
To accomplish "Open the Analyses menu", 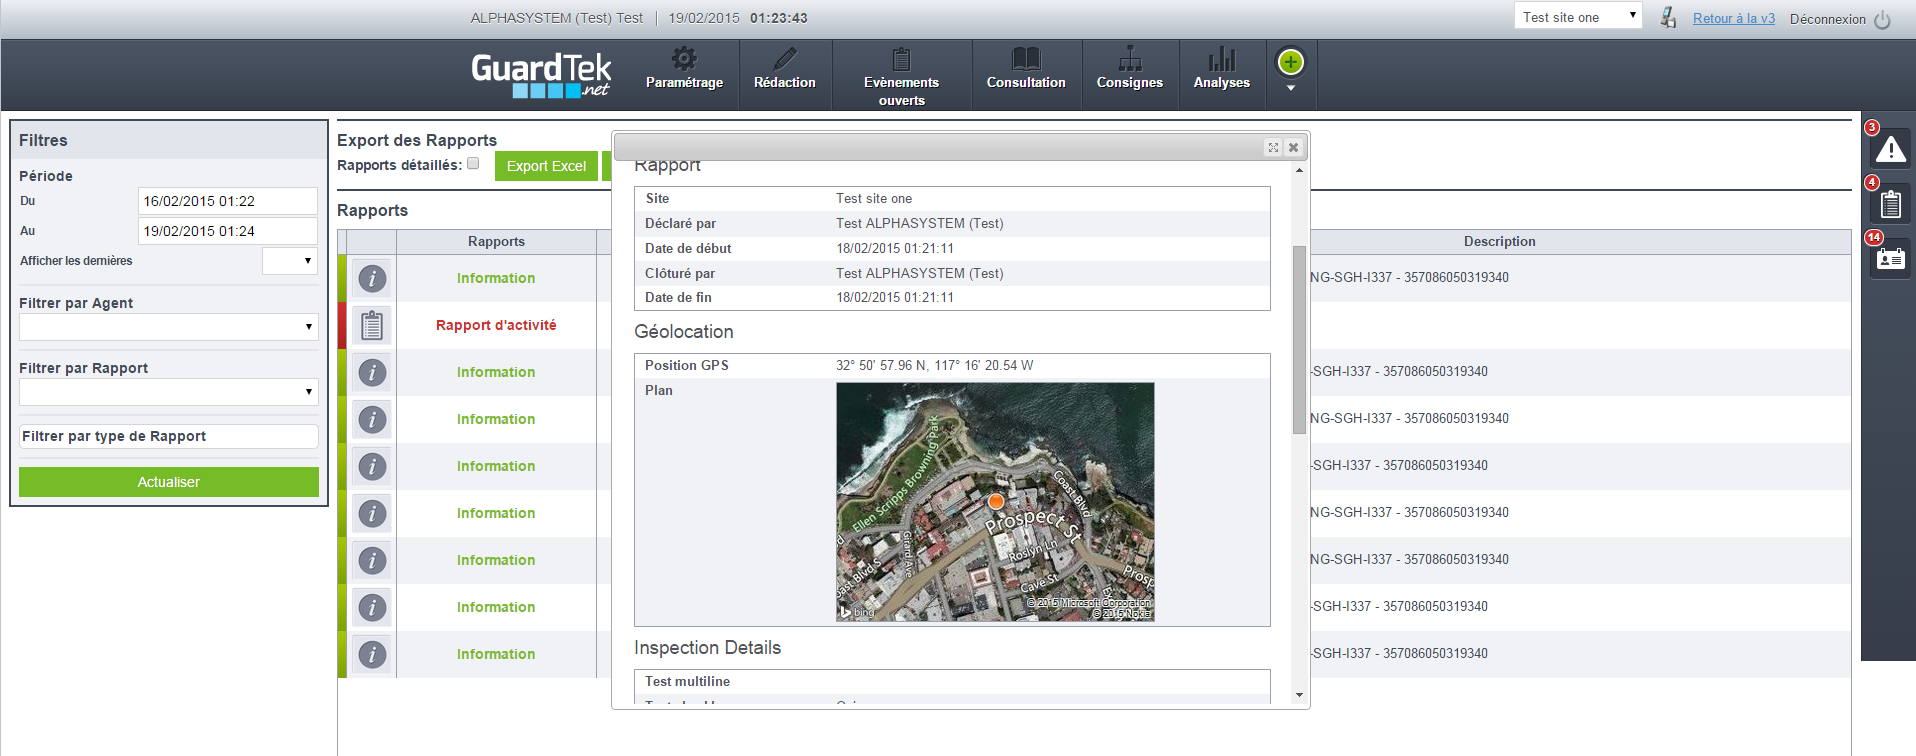I will [x=1222, y=68].
